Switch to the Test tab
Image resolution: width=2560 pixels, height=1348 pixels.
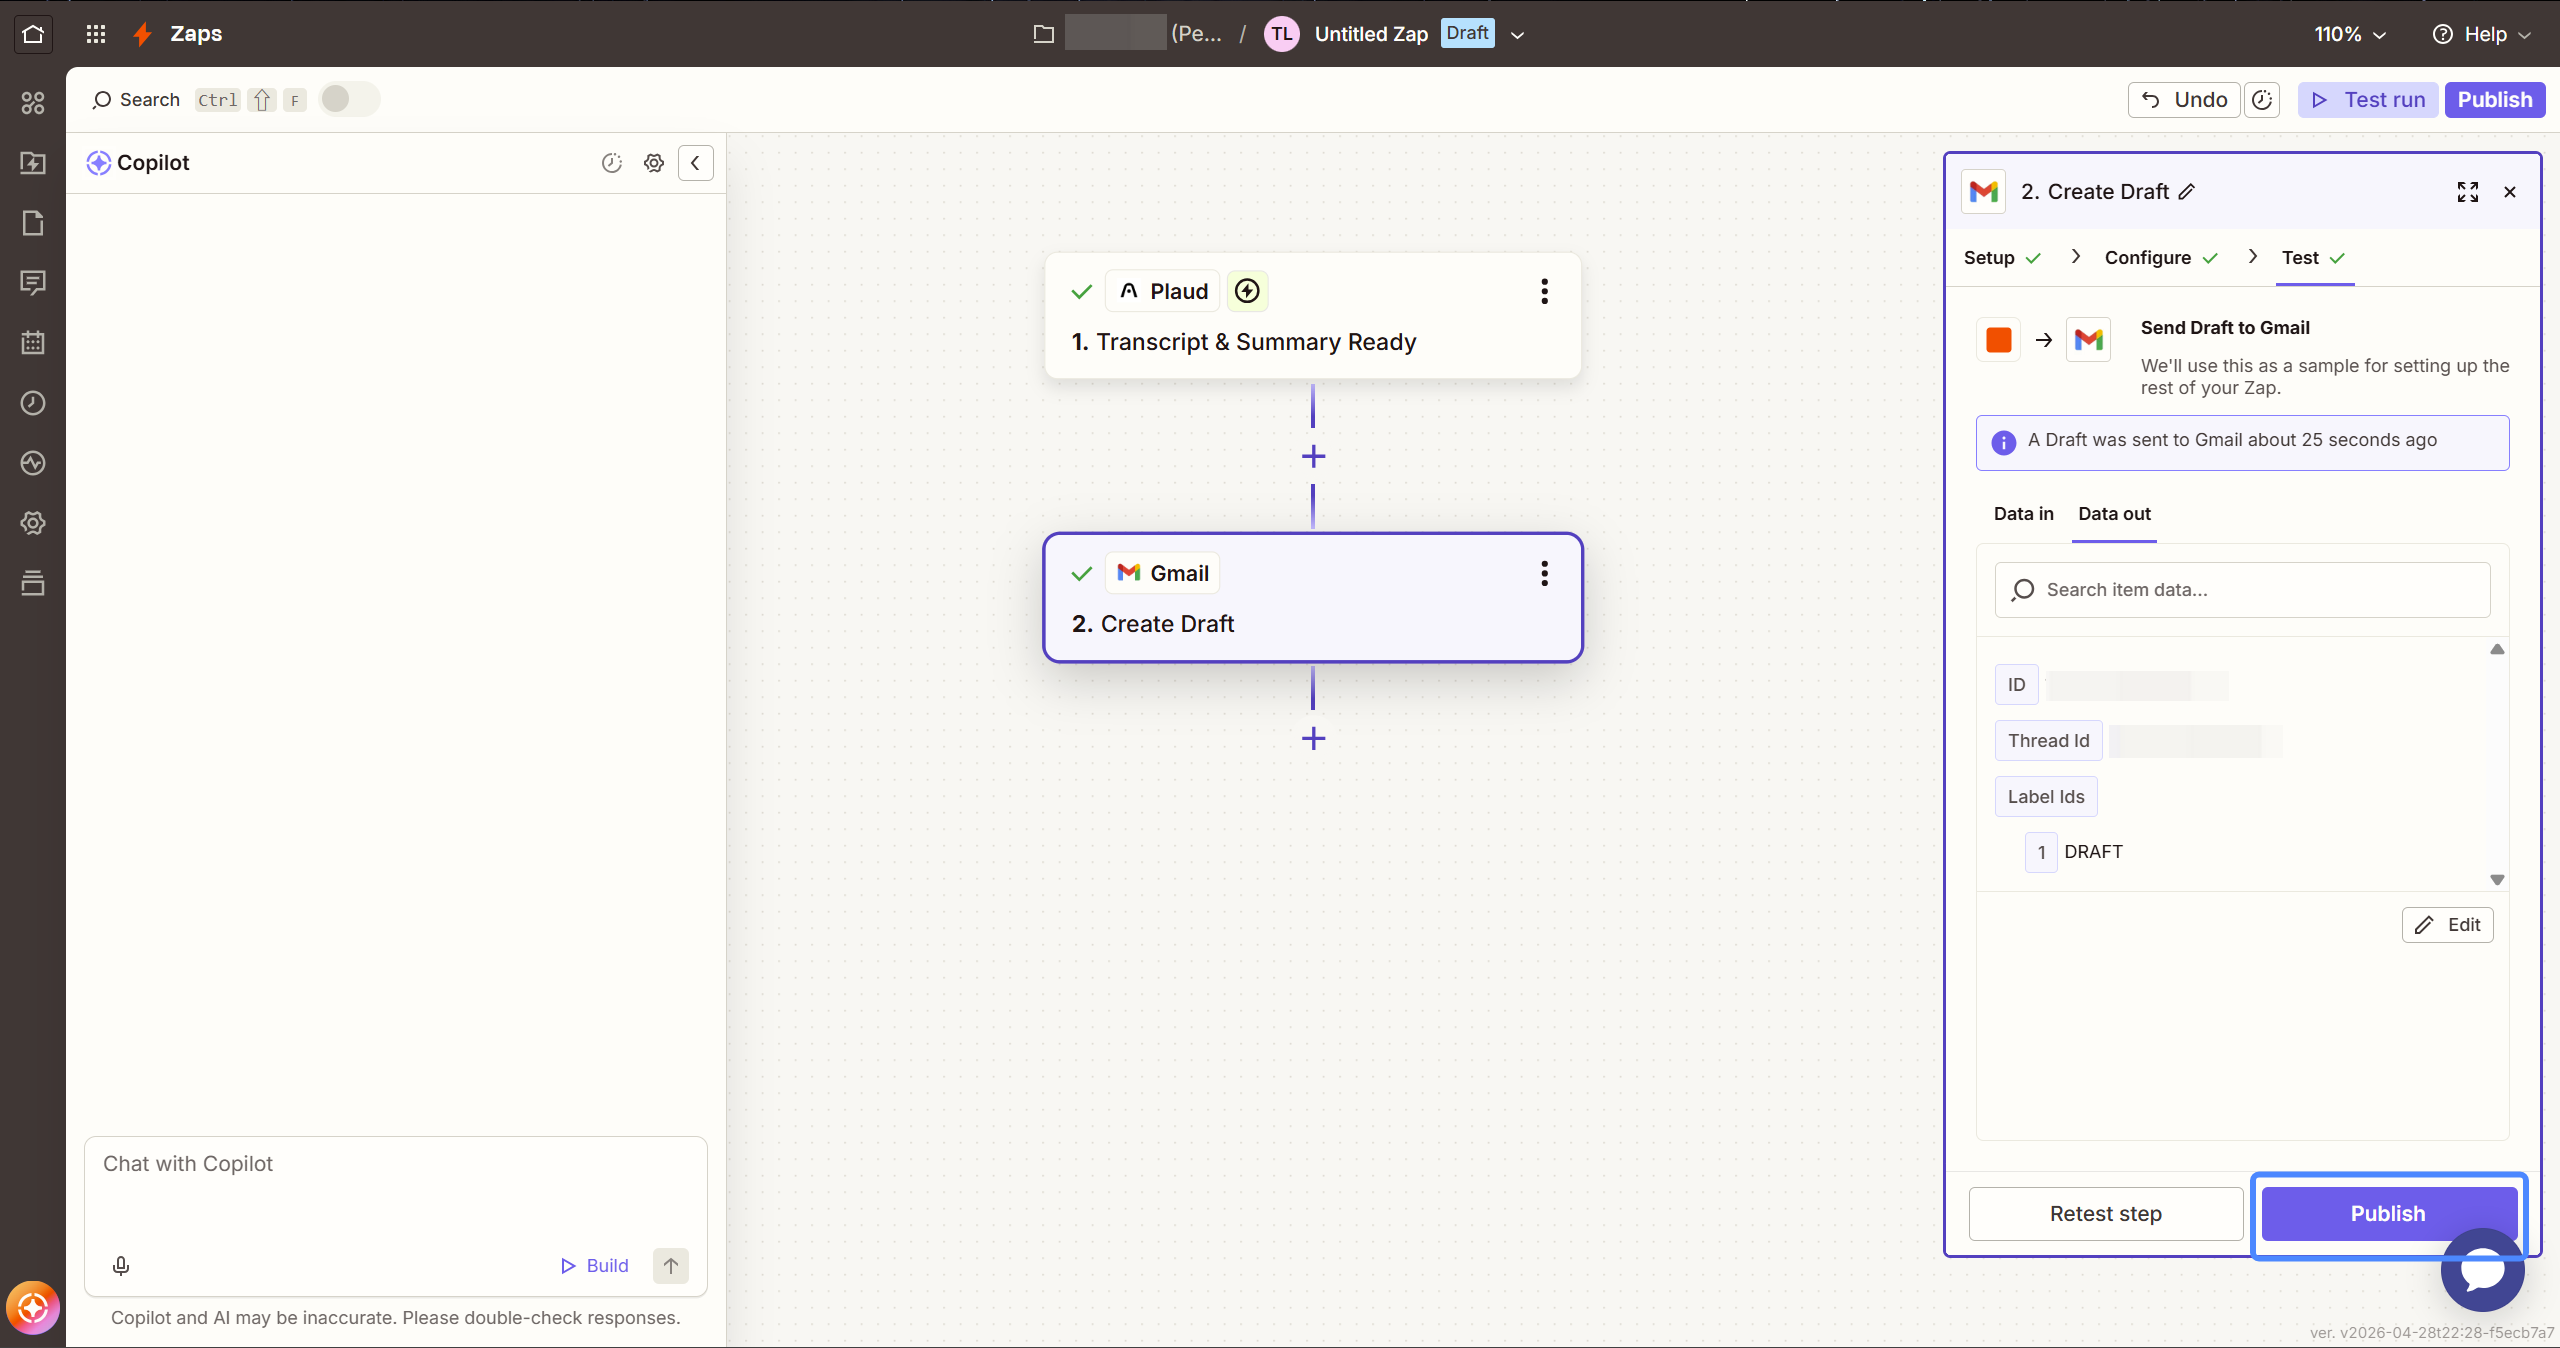pos(2313,258)
